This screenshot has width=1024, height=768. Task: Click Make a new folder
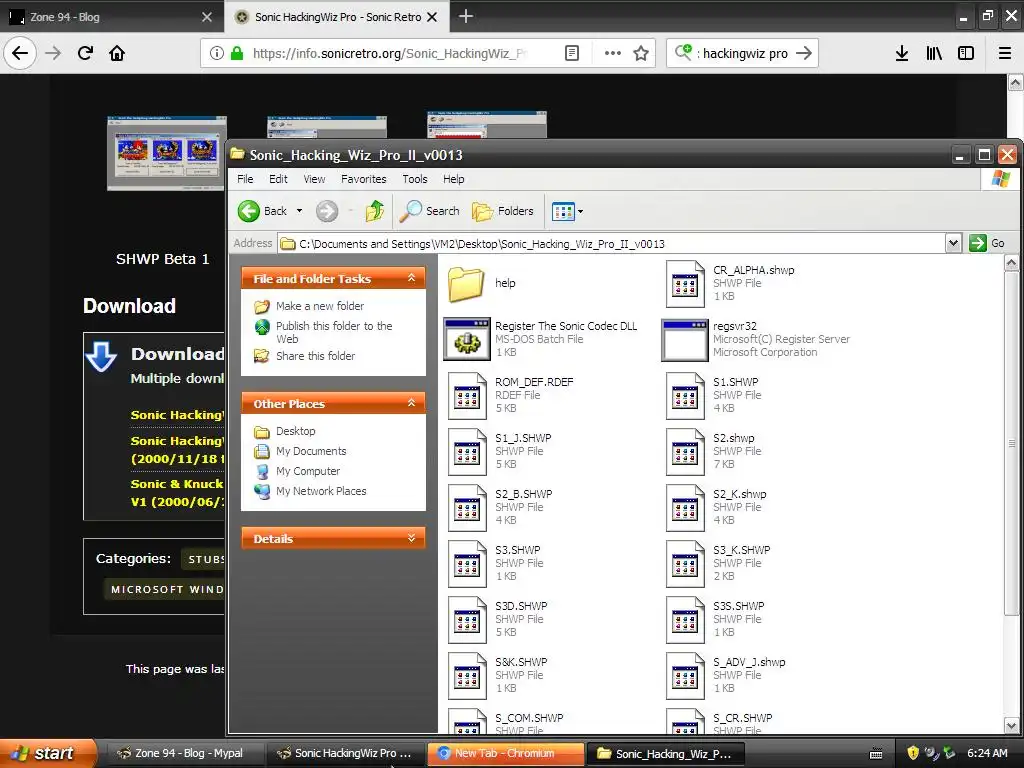point(319,306)
